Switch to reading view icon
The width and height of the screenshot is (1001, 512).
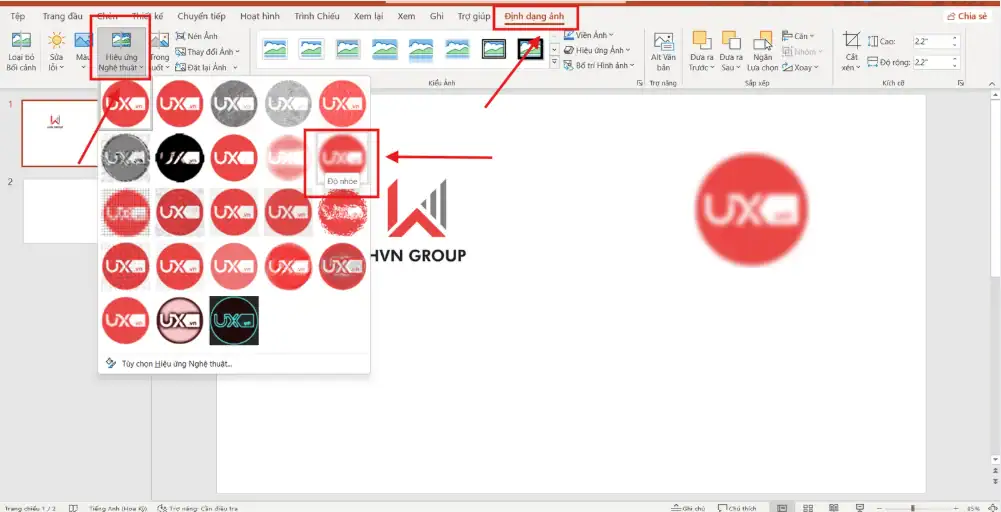[x=834, y=508]
